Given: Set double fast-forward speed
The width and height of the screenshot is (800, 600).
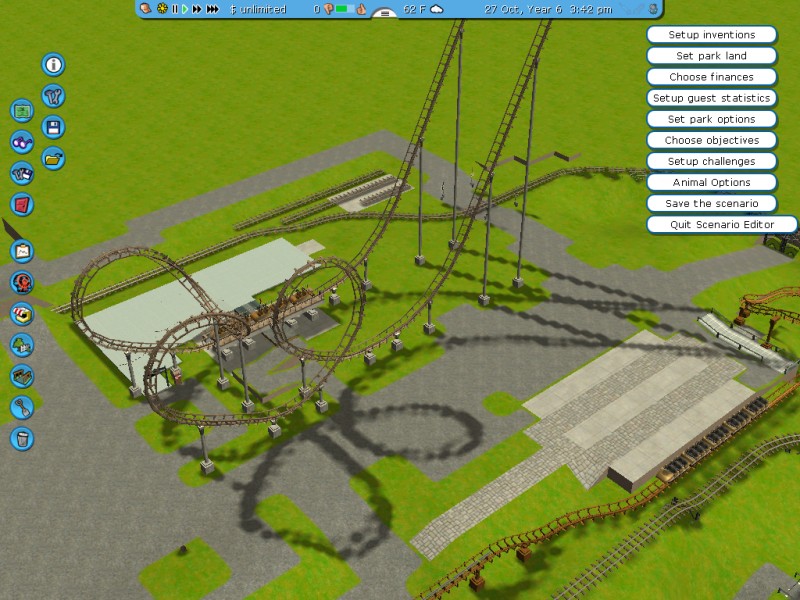Looking at the screenshot, I should pos(197,9).
